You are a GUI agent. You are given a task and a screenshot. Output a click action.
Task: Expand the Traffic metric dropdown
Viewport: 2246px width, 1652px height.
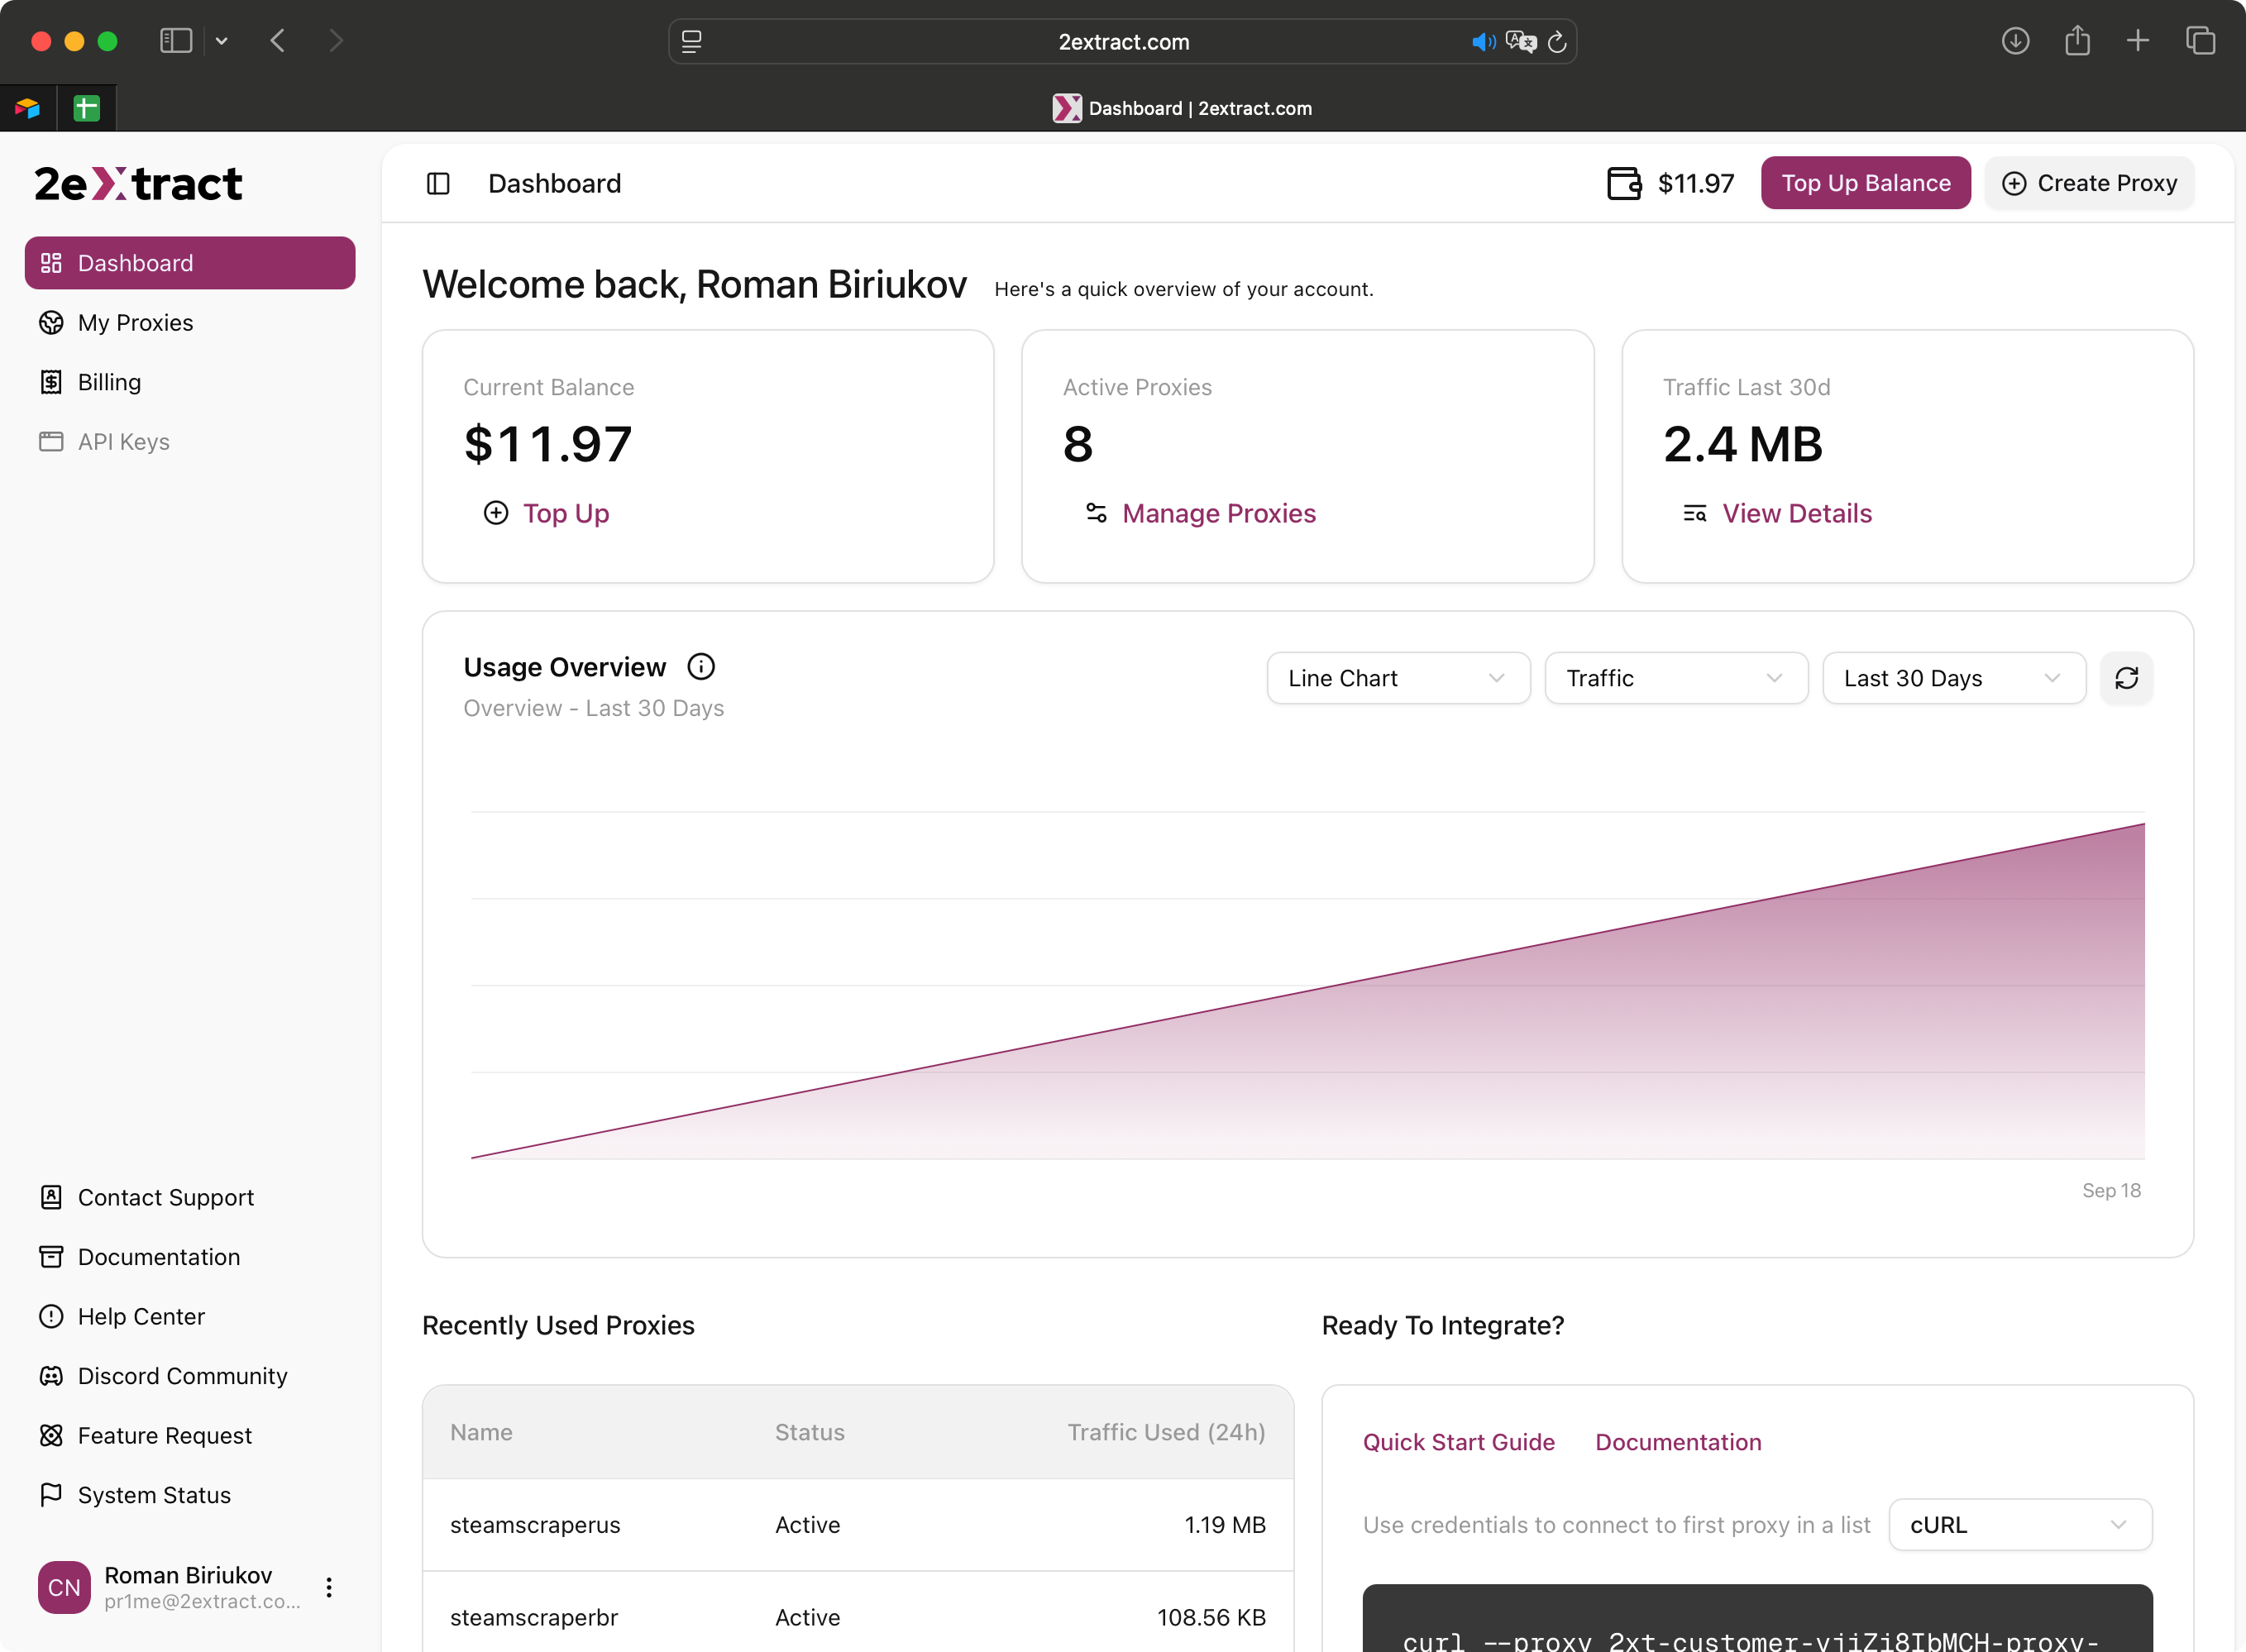(1675, 678)
